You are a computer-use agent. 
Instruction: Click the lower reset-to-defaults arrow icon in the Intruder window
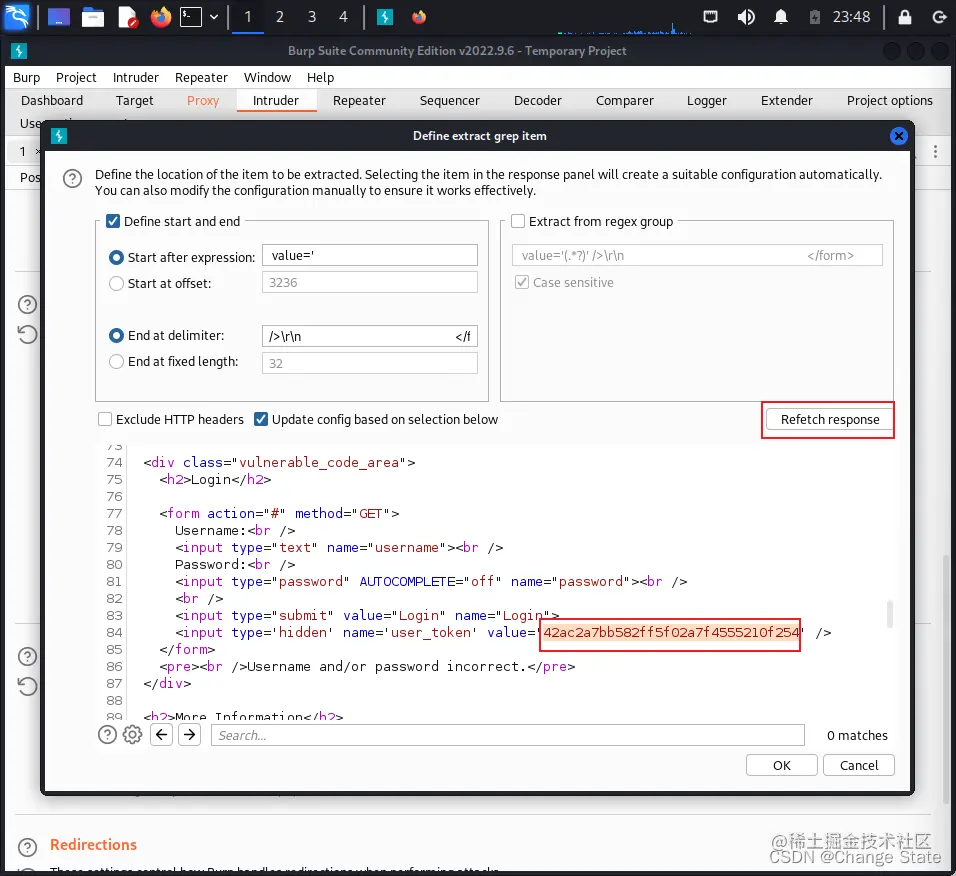coord(27,686)
